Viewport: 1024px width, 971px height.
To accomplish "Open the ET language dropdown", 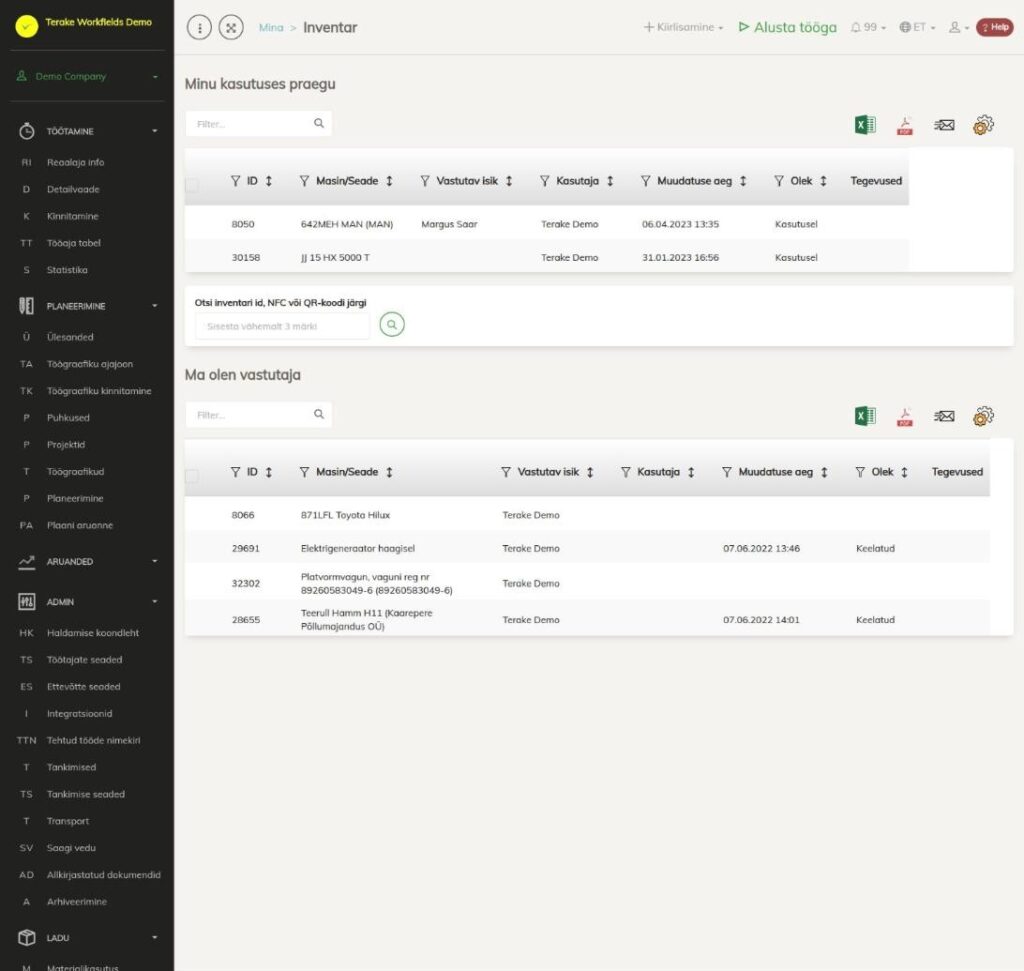I will point(918,27).
